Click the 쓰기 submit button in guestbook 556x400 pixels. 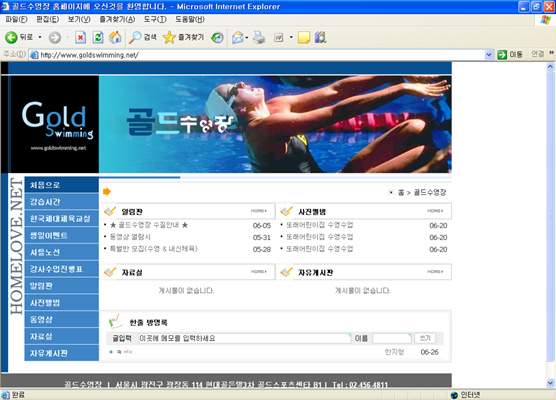point(425,338)
